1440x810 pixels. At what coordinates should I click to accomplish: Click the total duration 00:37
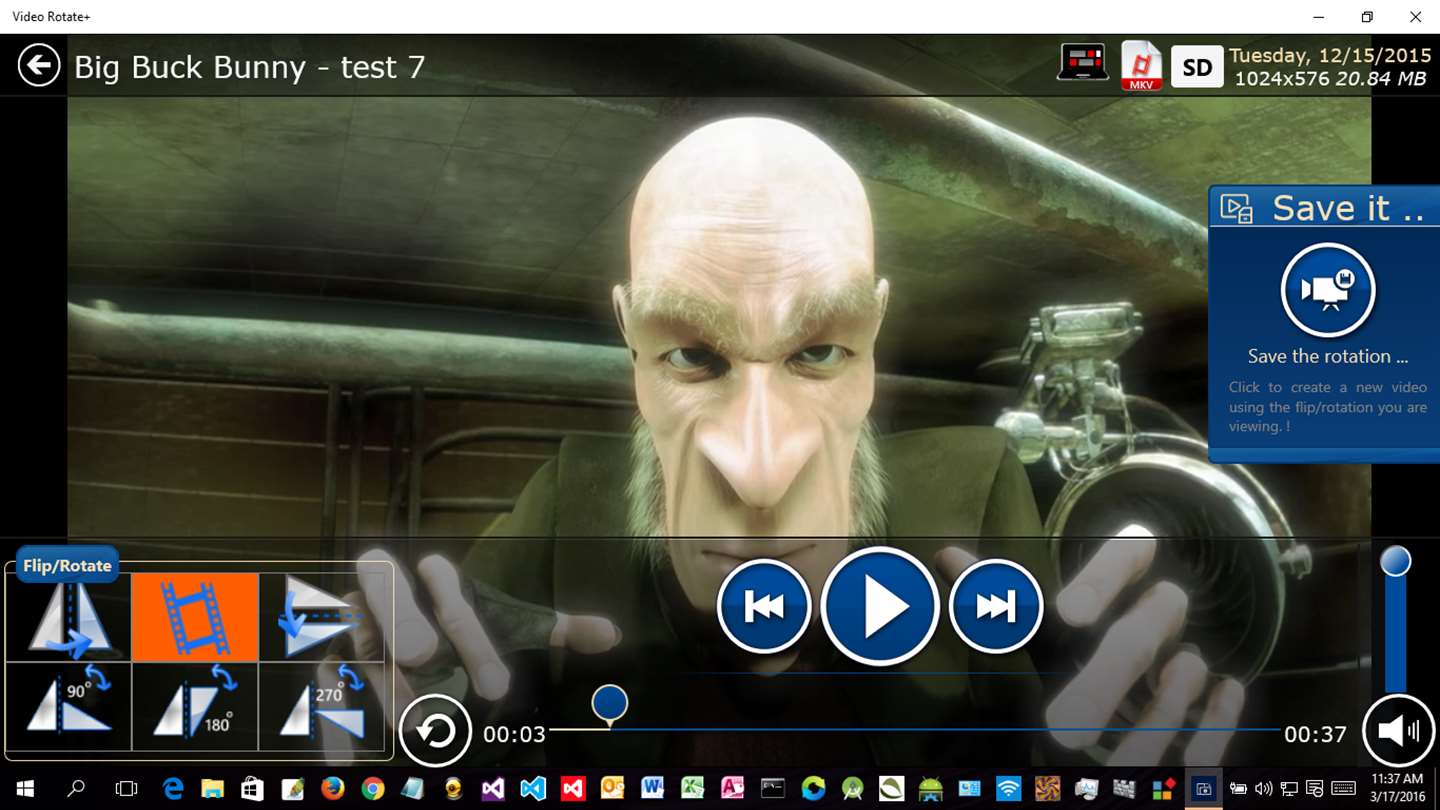(x=1315, y=735)
